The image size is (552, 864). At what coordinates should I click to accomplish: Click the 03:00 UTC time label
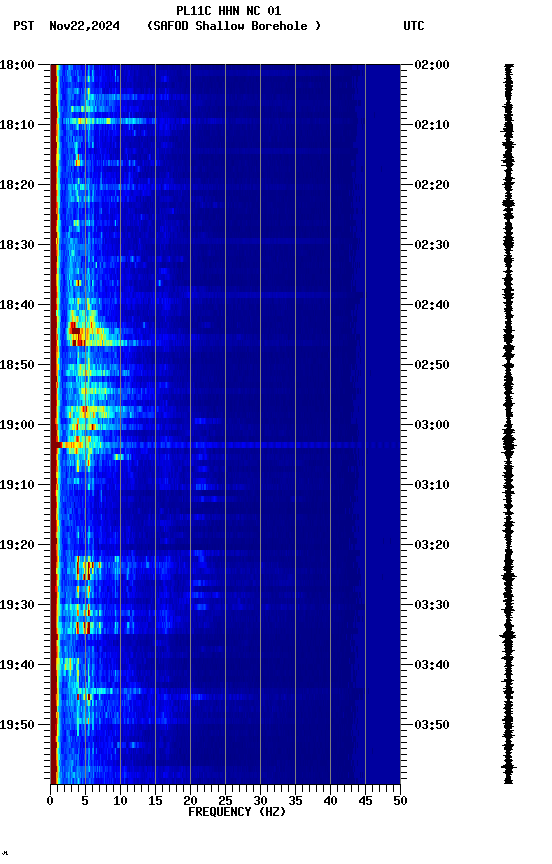[x=432, y=425]
